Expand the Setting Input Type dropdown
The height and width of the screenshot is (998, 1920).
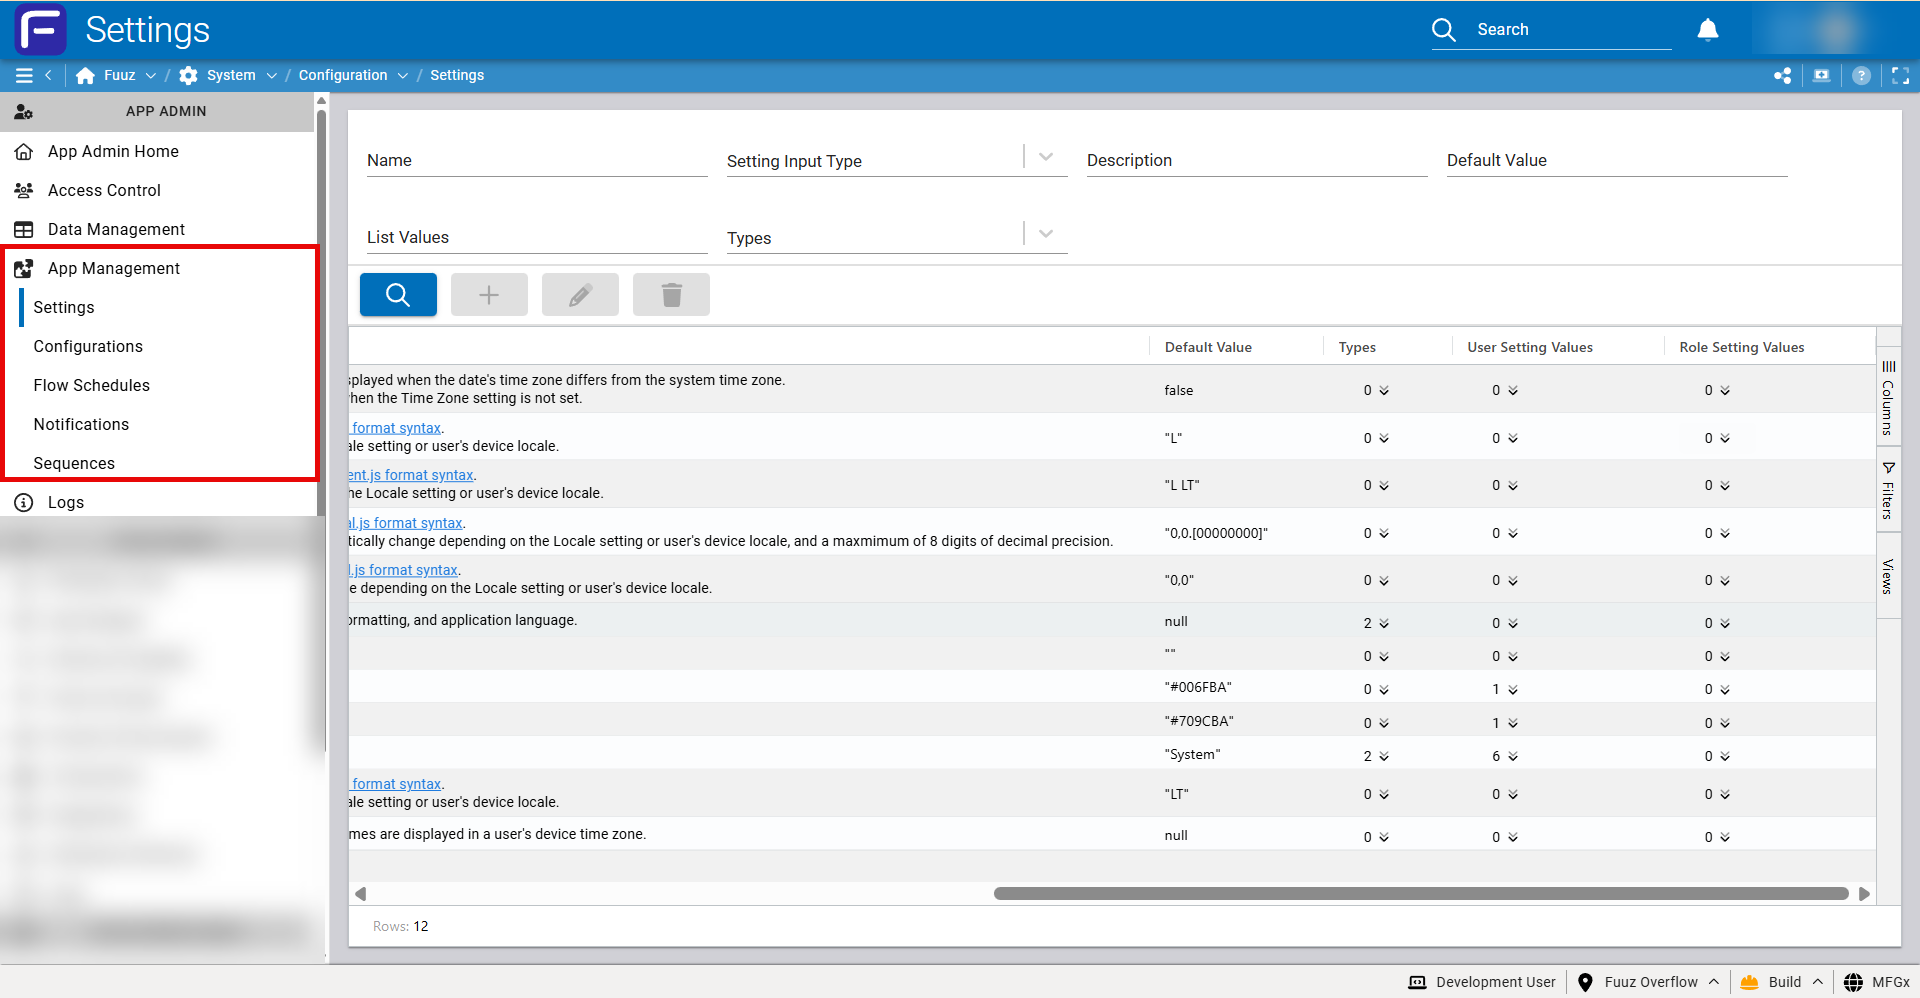(1046, 157)
